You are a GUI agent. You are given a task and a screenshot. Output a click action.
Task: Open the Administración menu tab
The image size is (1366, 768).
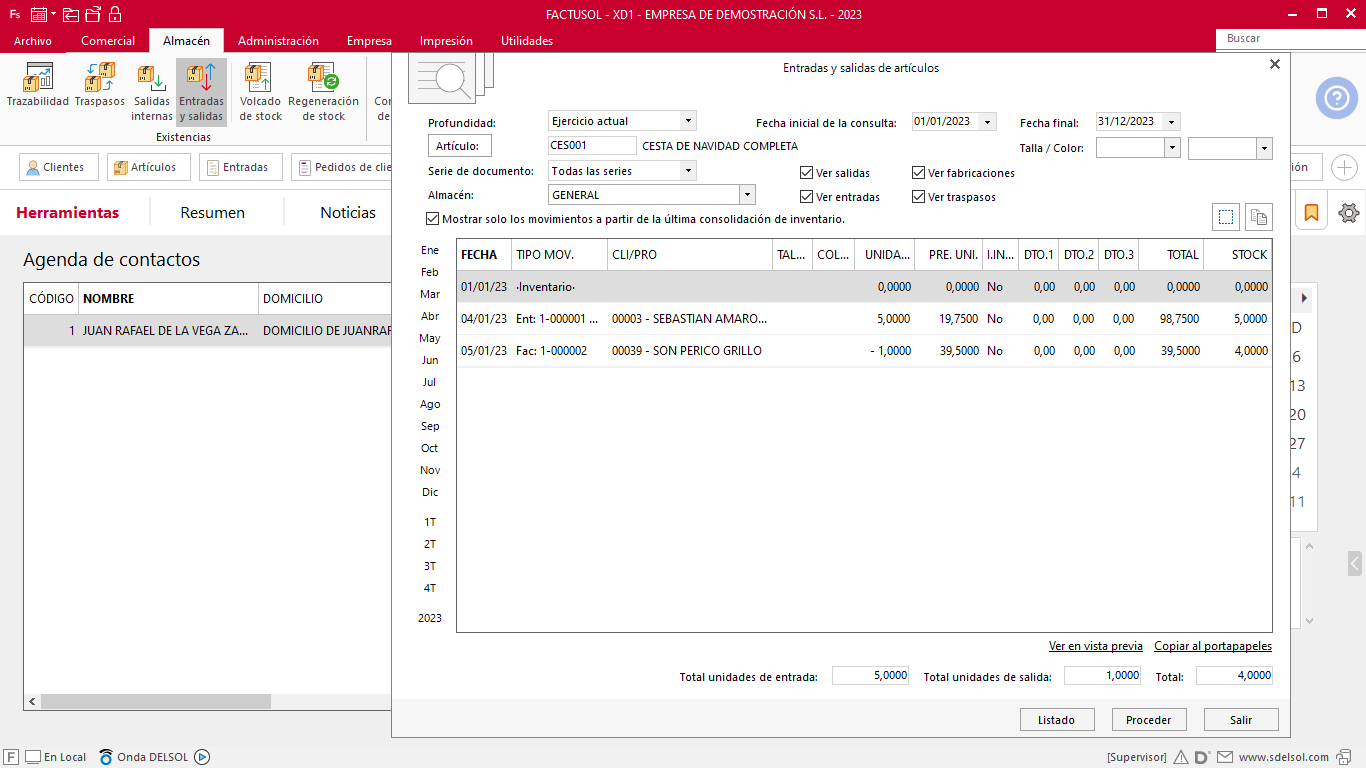click(x=278, y=41)
